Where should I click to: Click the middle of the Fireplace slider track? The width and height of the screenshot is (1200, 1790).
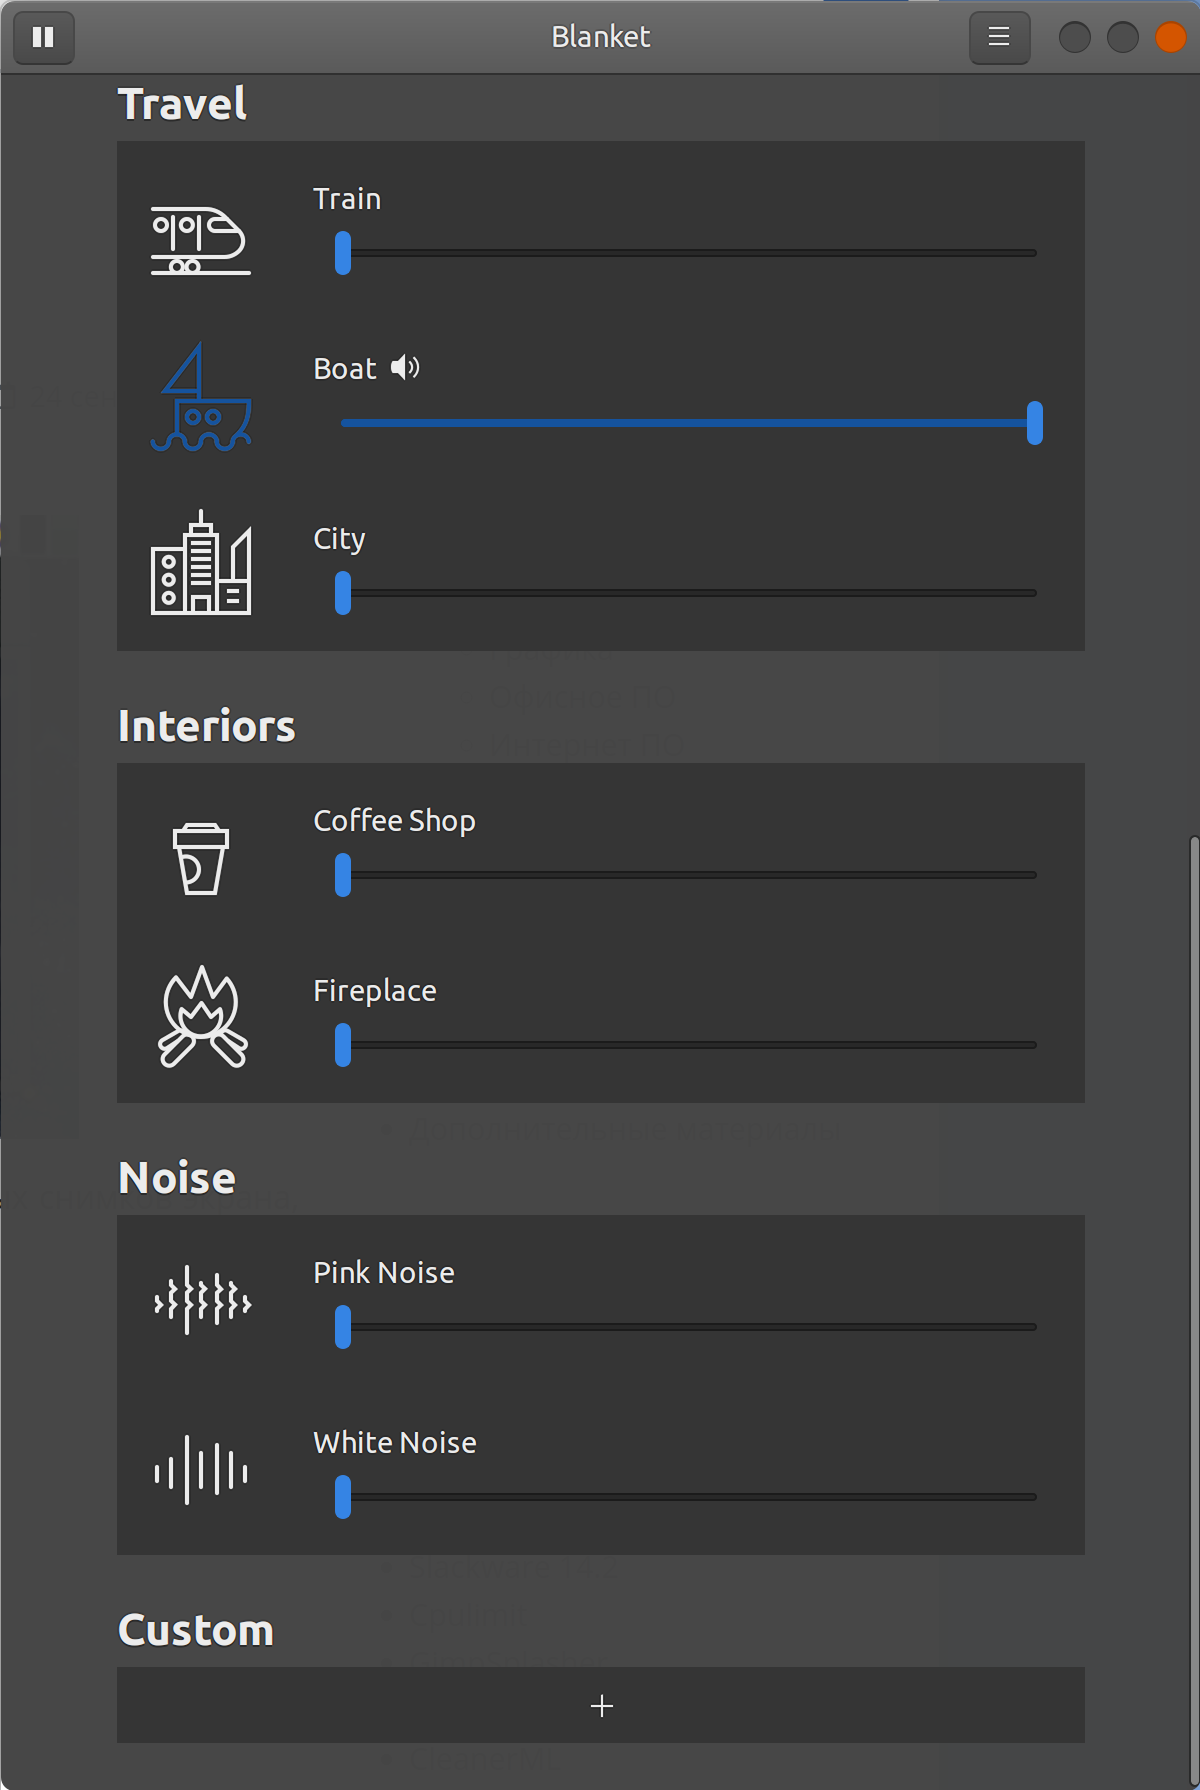point(689,1045)
